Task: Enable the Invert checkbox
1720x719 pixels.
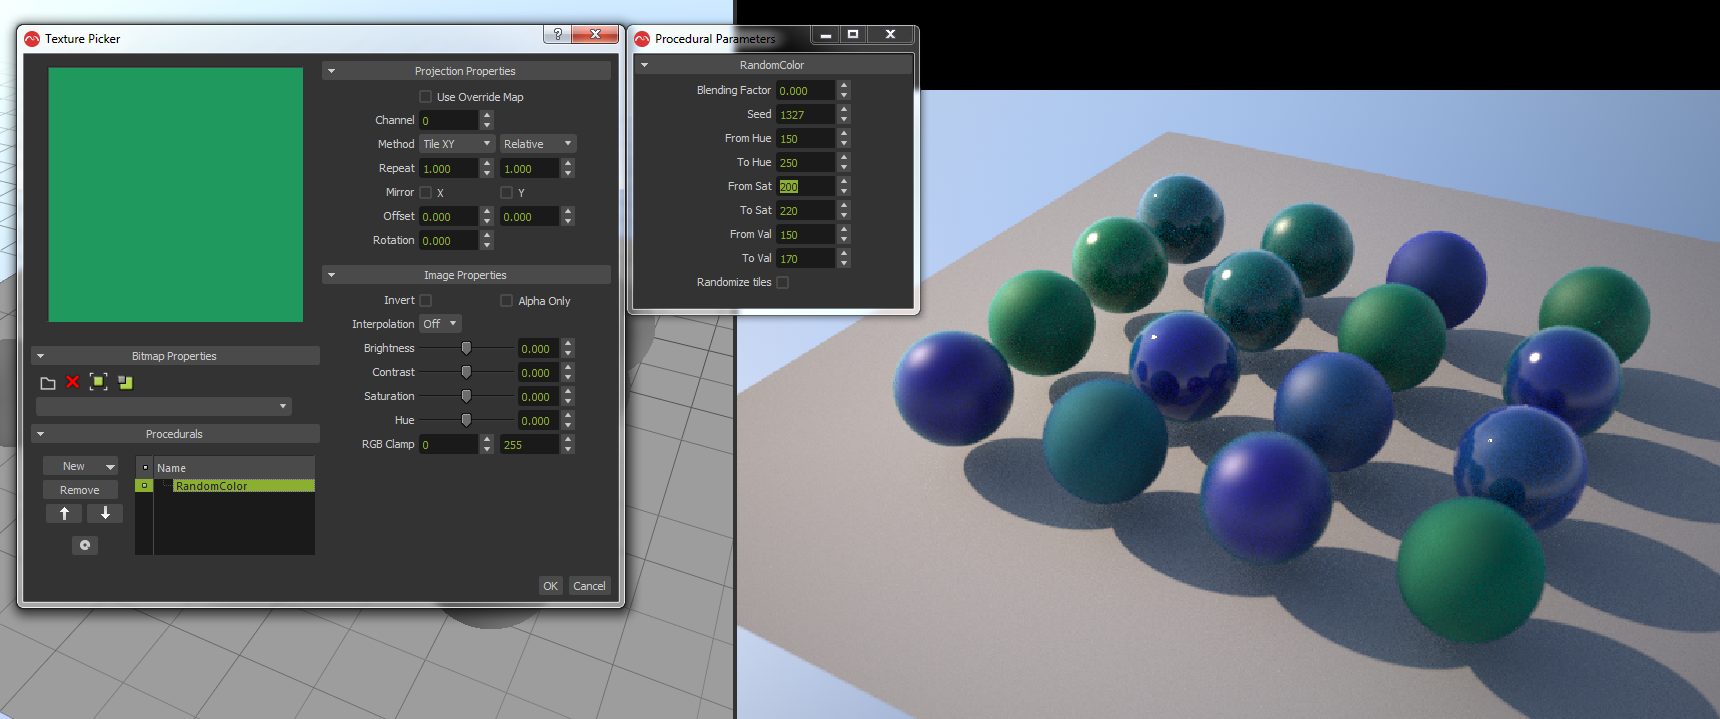Action: pos(425,300)
